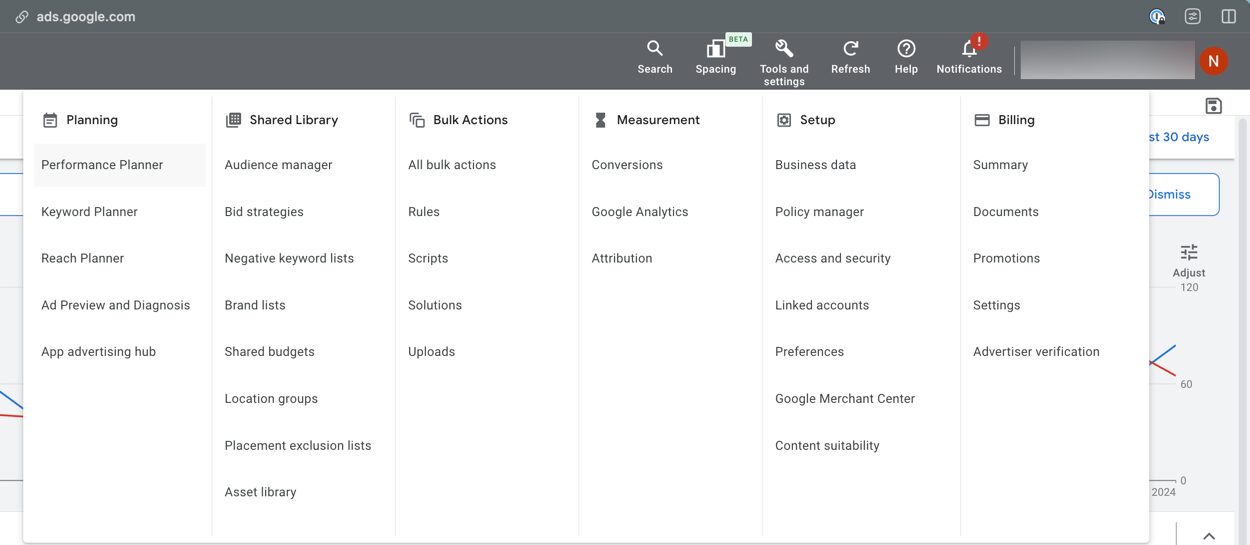This screenshot has width=1250, height=545.
Task: Open Business data
Action: tap(815, 165)
